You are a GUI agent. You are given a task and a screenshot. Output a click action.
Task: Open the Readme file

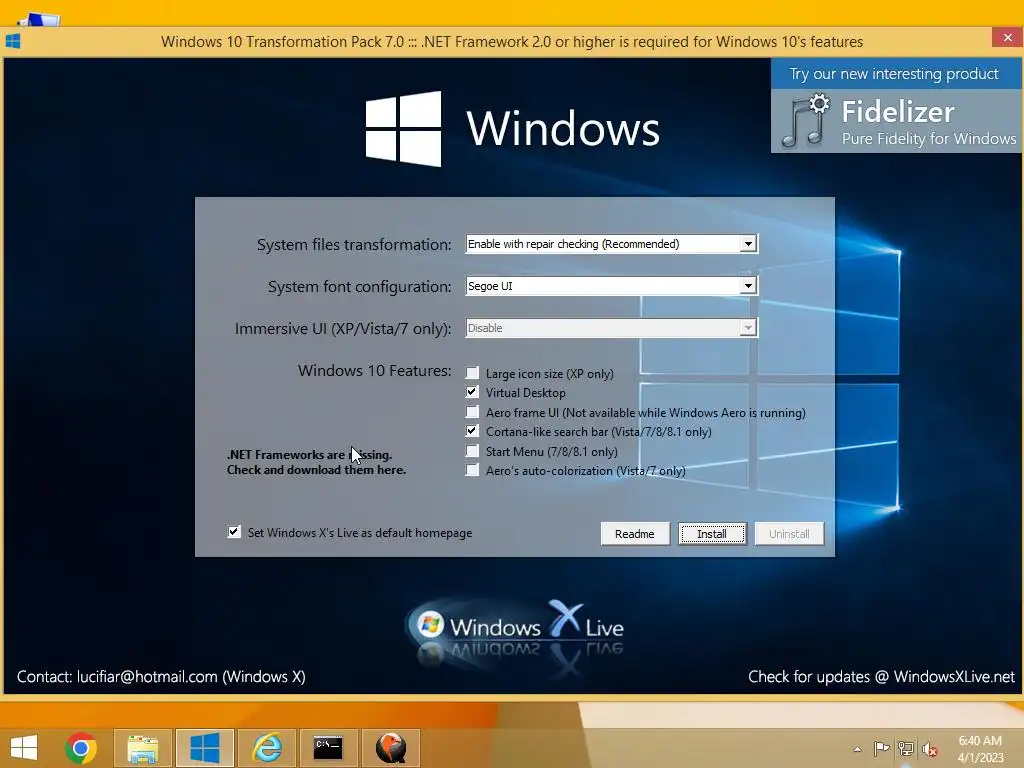tap(635, 534)
